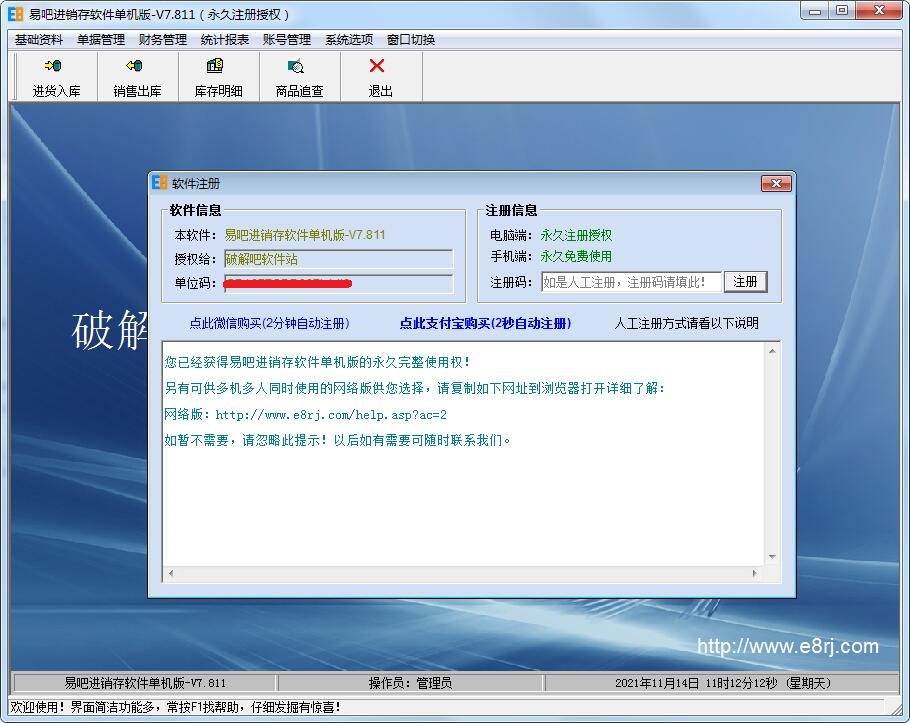Click the http://www.e8rj.com/help.asp?ac=2 URL text
Screen dimensions: 910x723
pyautogui.click(x=331, y=415)
